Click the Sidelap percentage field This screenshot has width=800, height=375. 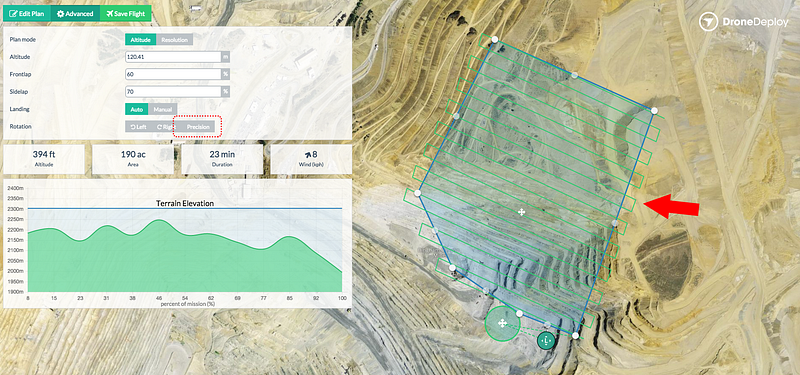tap(173, 92)
